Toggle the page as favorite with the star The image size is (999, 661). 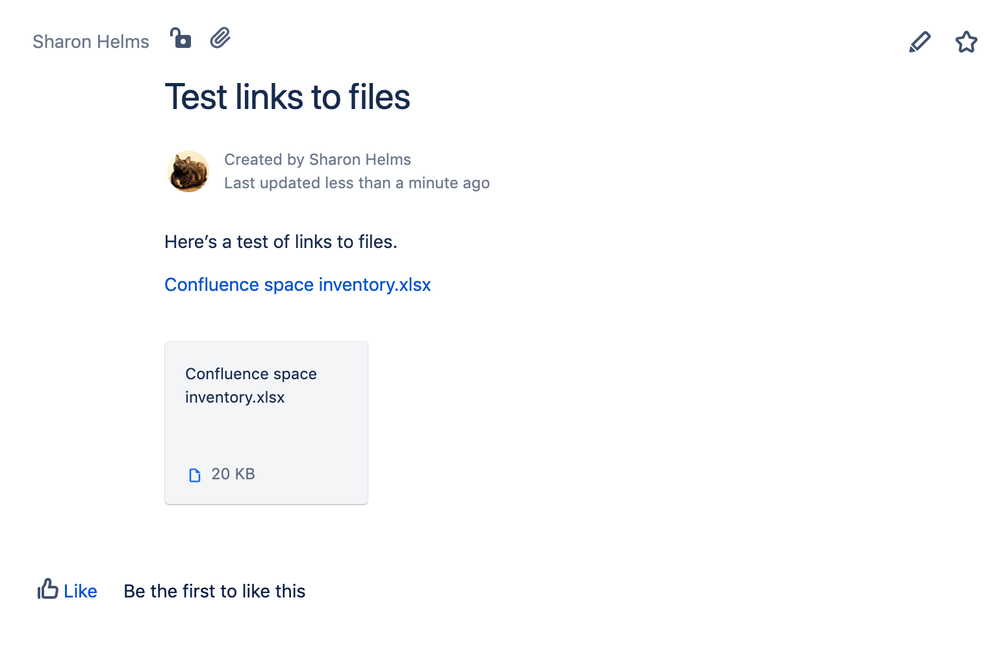[966, 42]
